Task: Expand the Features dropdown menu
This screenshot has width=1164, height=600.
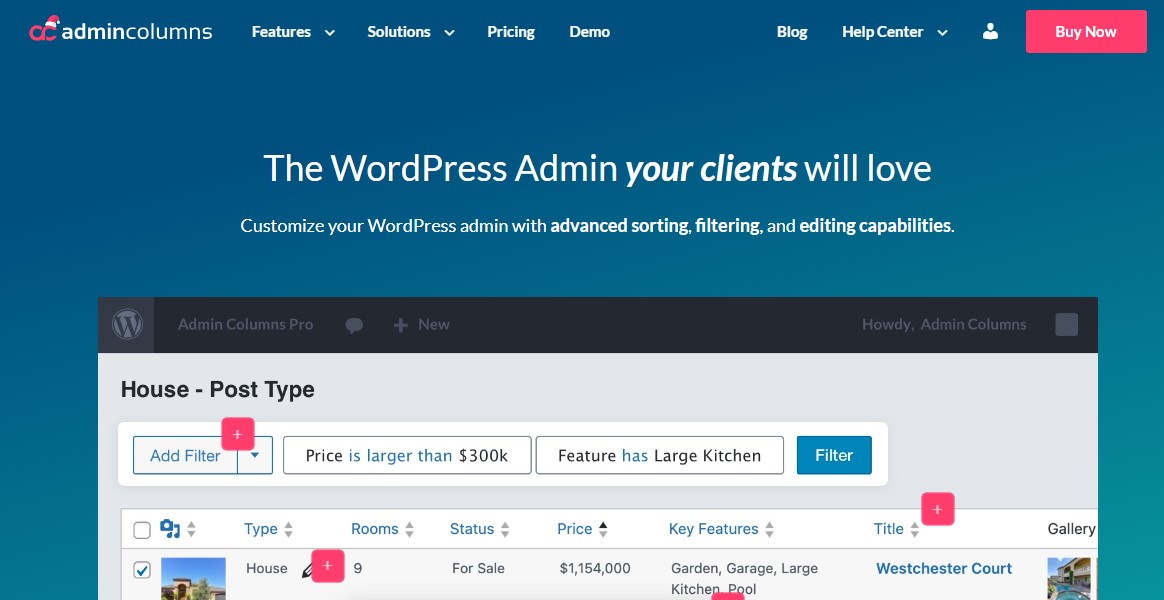Action: 291,31
